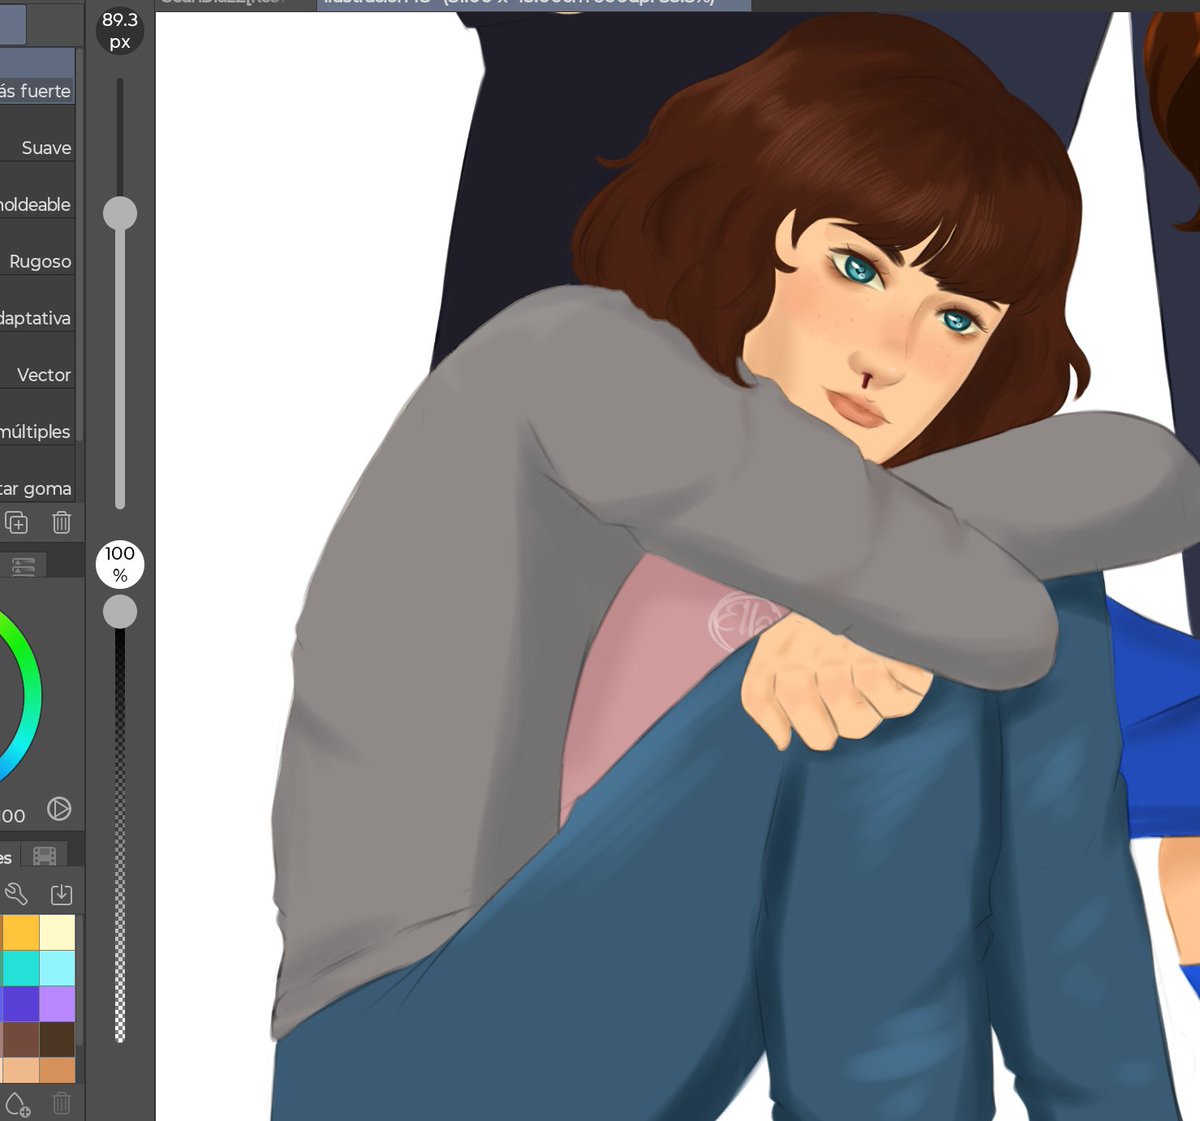1200x1121 pixels.
Task: Click the circled play arrow beside color wheel
Action: click(x=59, y=808)
